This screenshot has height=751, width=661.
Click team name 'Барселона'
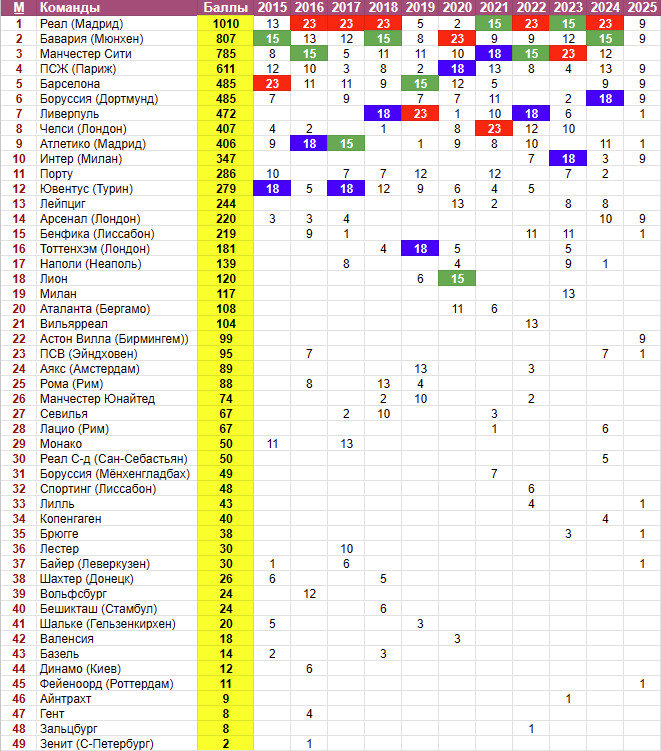[70, 84]
